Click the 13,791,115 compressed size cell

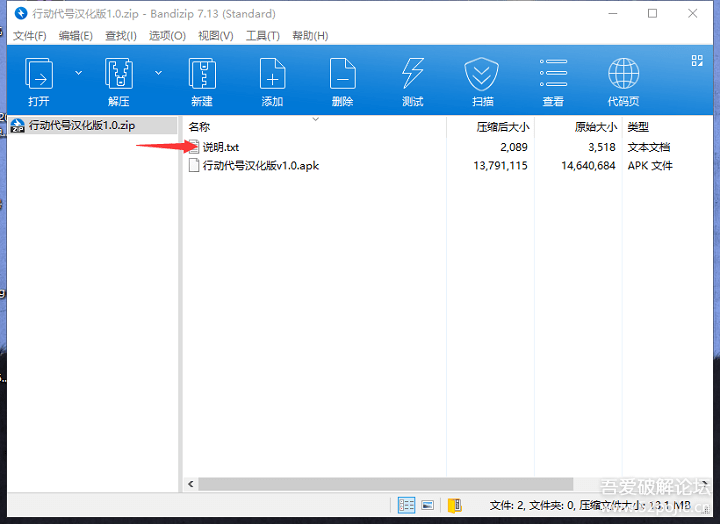tap(501, 166)
